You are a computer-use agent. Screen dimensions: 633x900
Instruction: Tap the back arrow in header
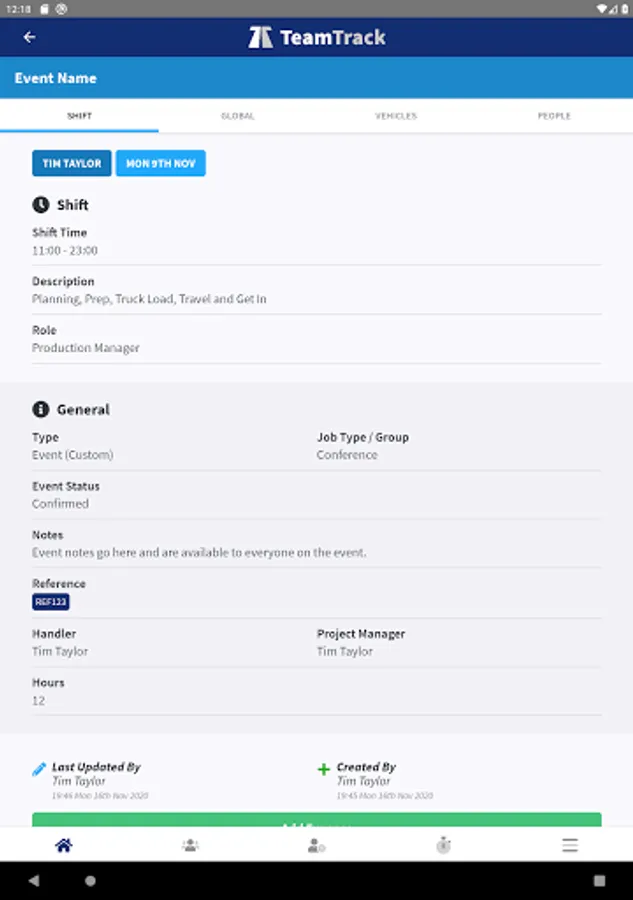30,38
